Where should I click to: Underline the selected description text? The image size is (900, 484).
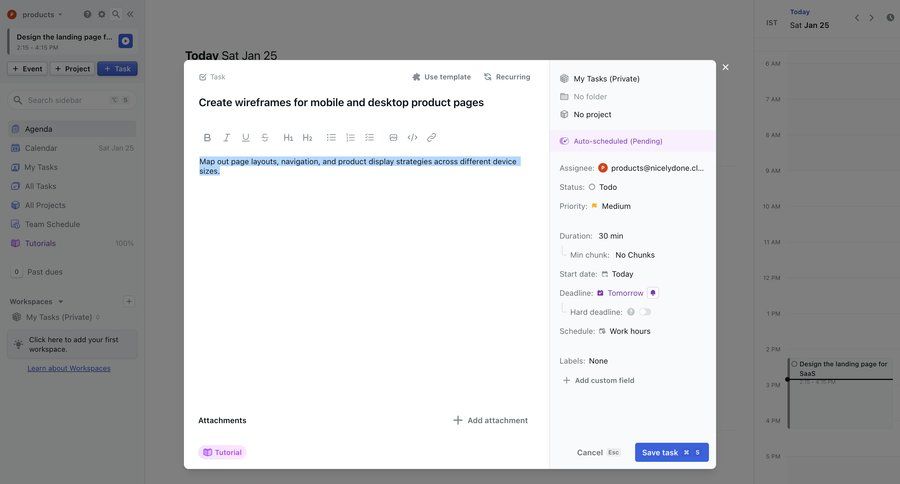(246, 137)
